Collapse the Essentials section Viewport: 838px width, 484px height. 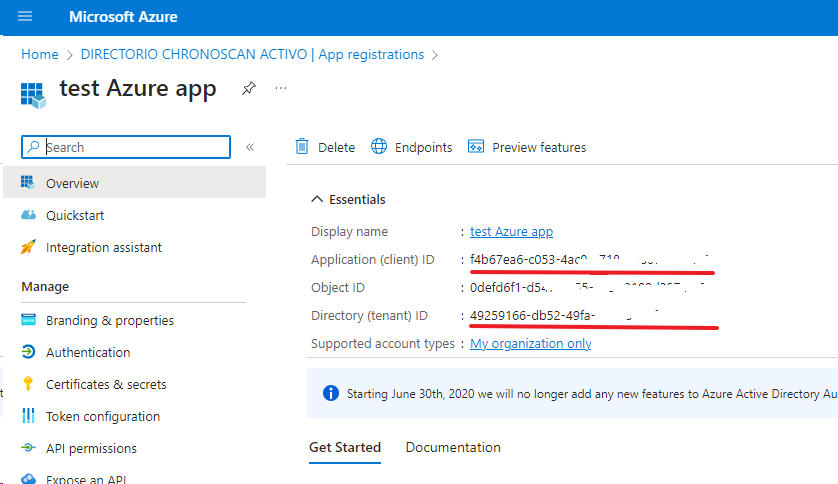click(x=318, y=199)
